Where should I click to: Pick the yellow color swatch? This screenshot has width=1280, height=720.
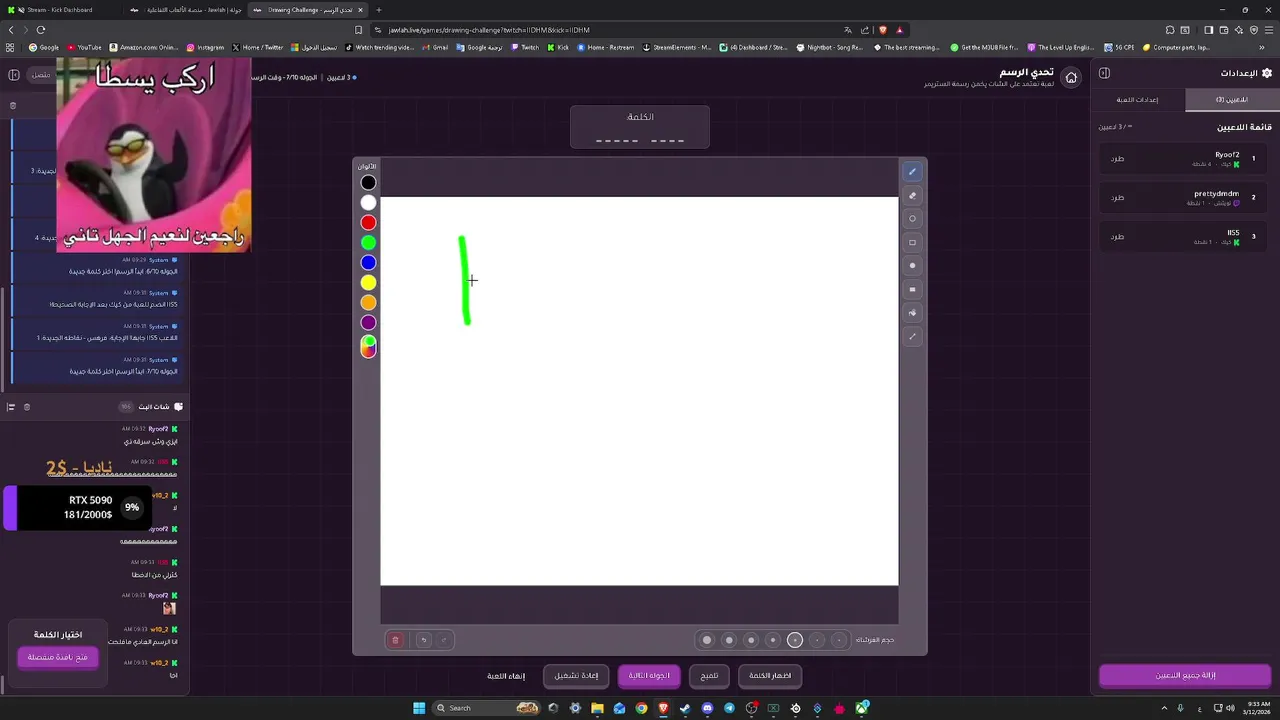click(x=368, y=283)
